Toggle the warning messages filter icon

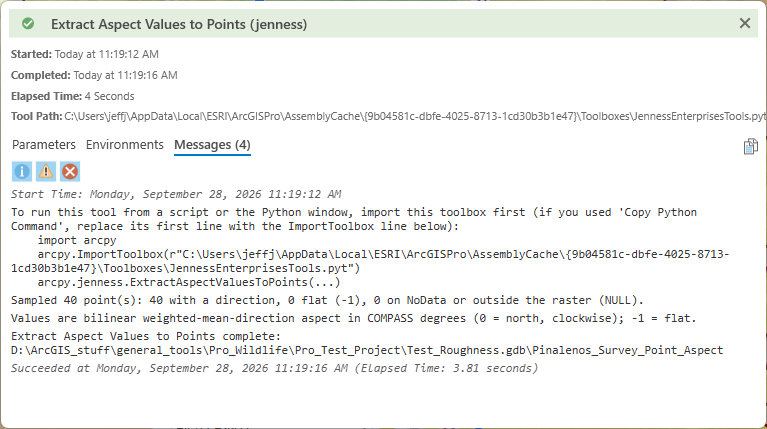pos(46,172)
